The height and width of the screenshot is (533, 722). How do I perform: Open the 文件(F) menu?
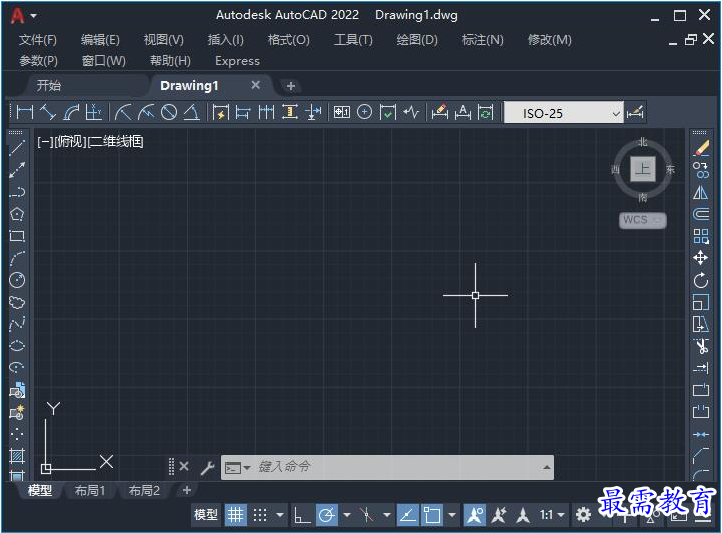coord(38,40)
